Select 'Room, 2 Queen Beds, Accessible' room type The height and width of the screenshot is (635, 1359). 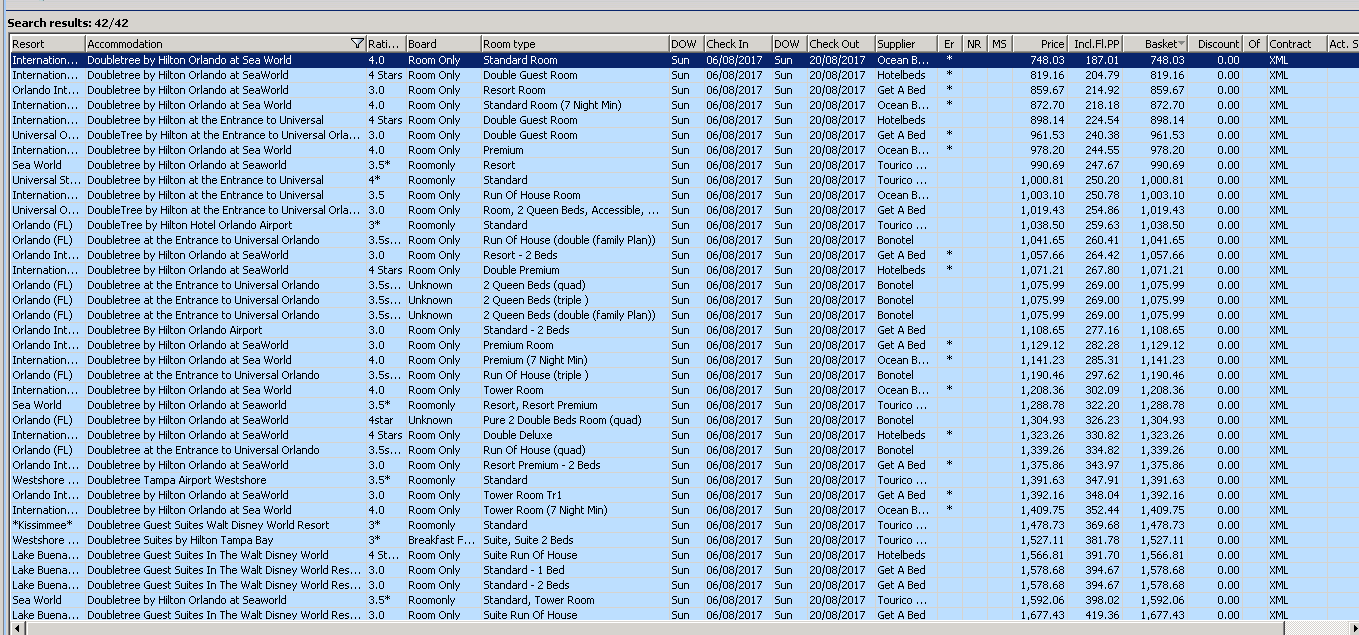pos(574,210)
